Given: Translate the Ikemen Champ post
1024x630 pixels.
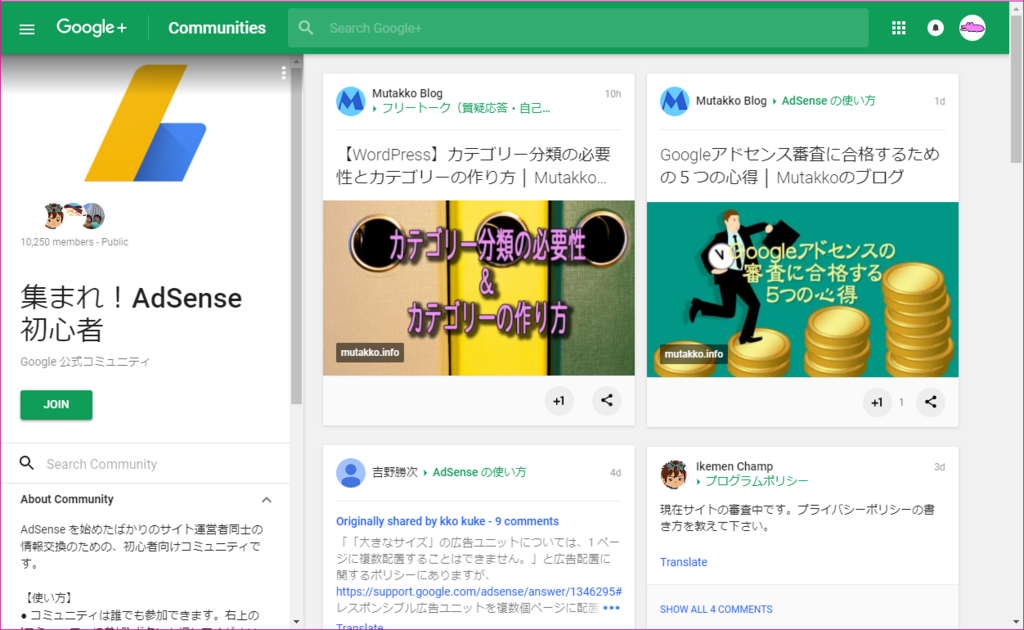Looking at the screenshot, I should (x=683, y=562).
